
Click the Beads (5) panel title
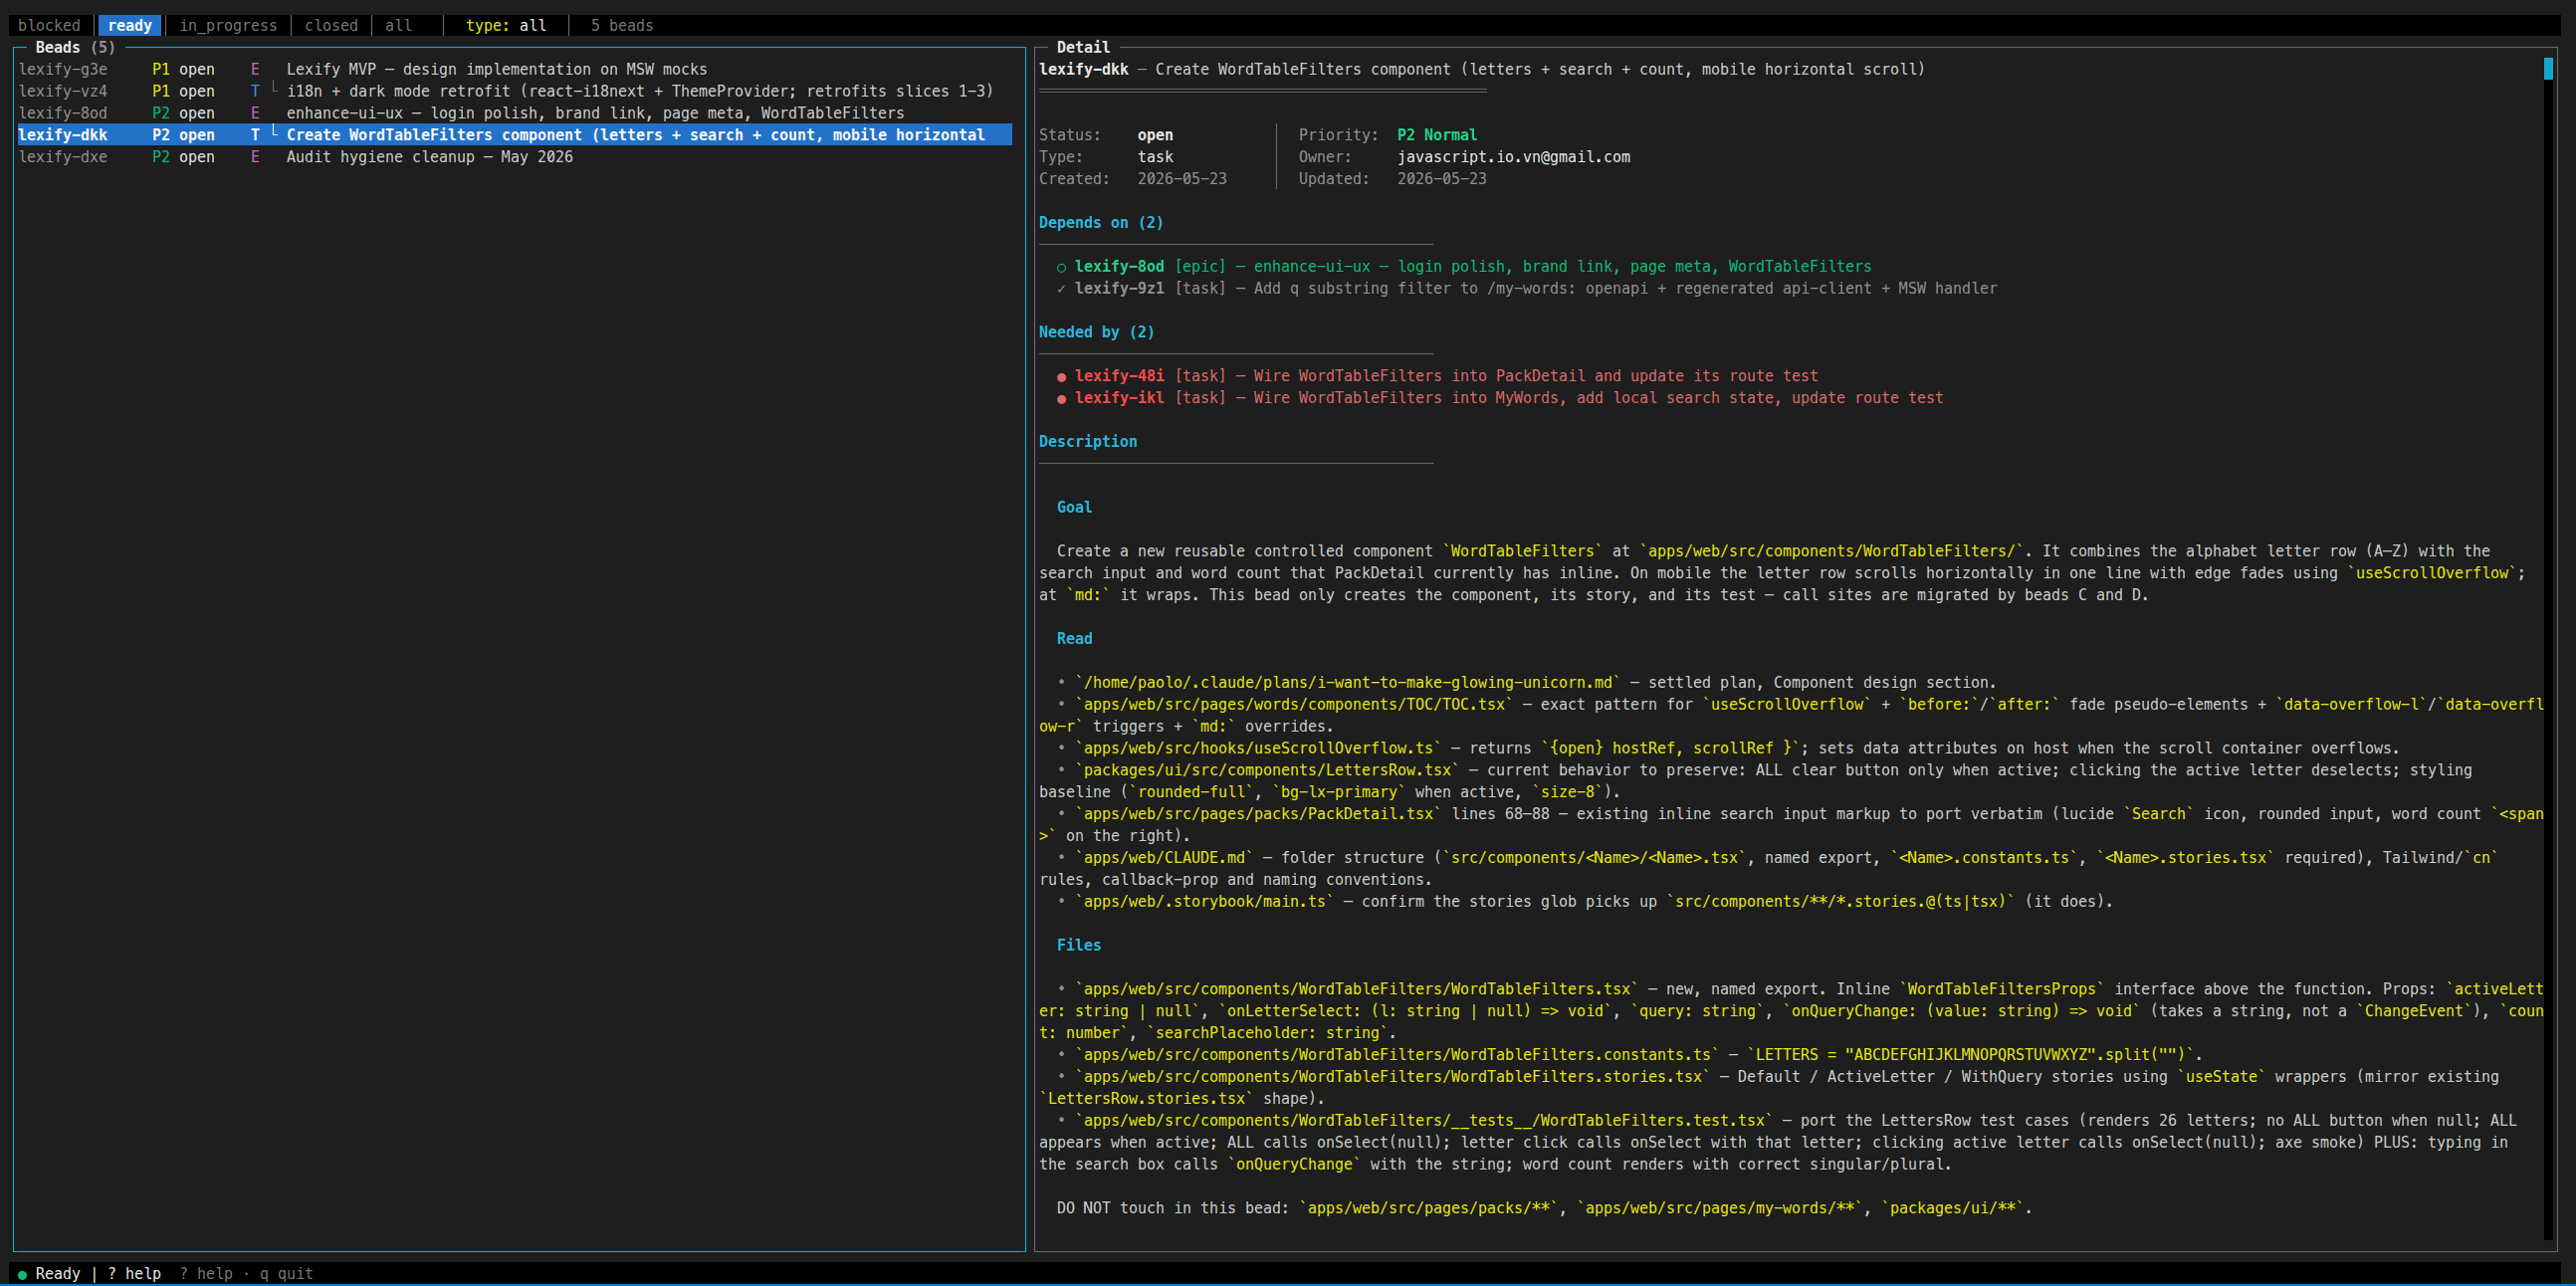(x=75, y=47)
